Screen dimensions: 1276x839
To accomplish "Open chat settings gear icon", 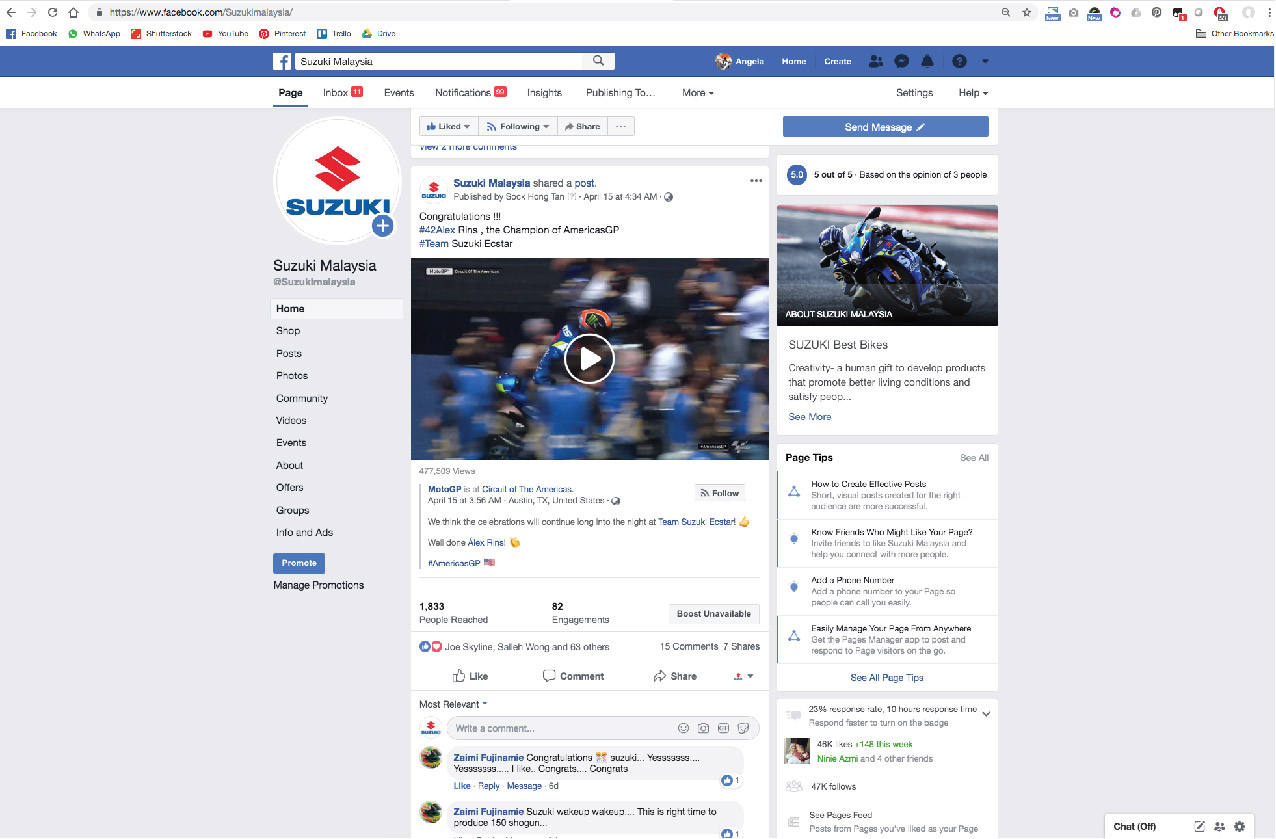I will point(1240,826).
